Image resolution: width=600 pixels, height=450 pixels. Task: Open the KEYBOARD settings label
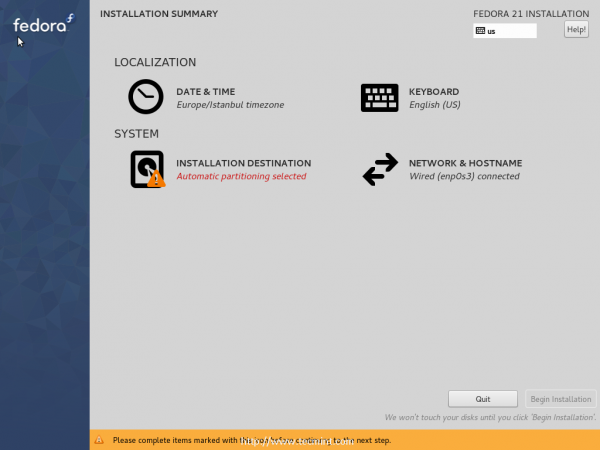[434, 92]
